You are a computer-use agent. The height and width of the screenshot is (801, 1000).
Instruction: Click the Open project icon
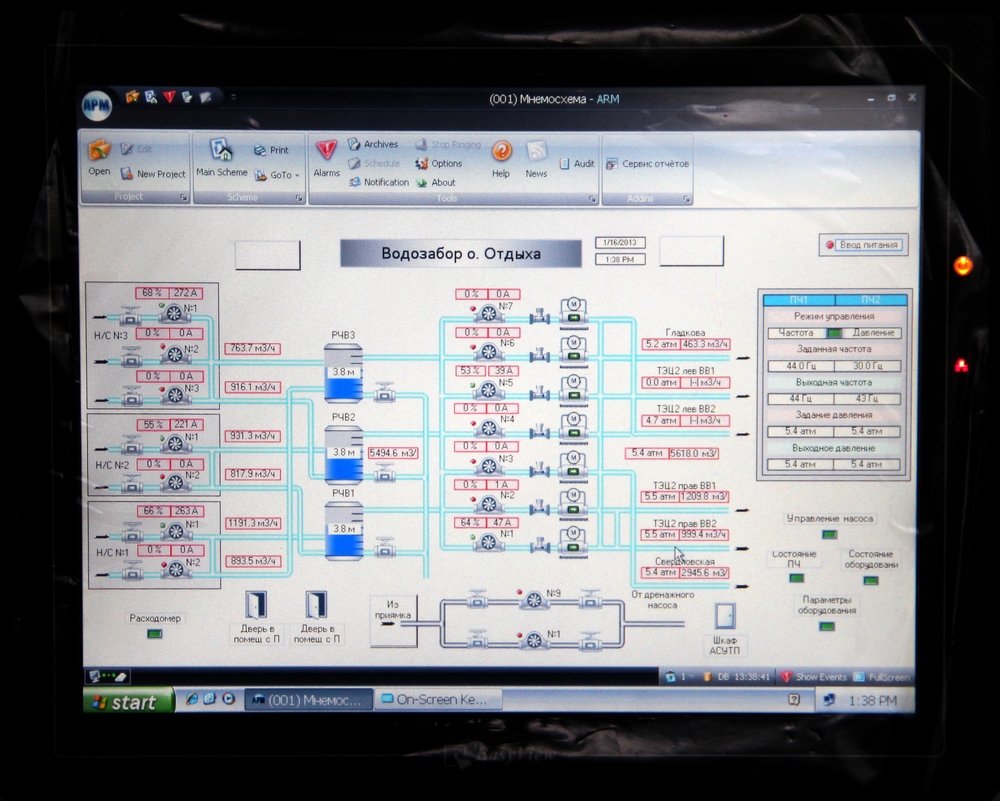(x=99, y=155)
